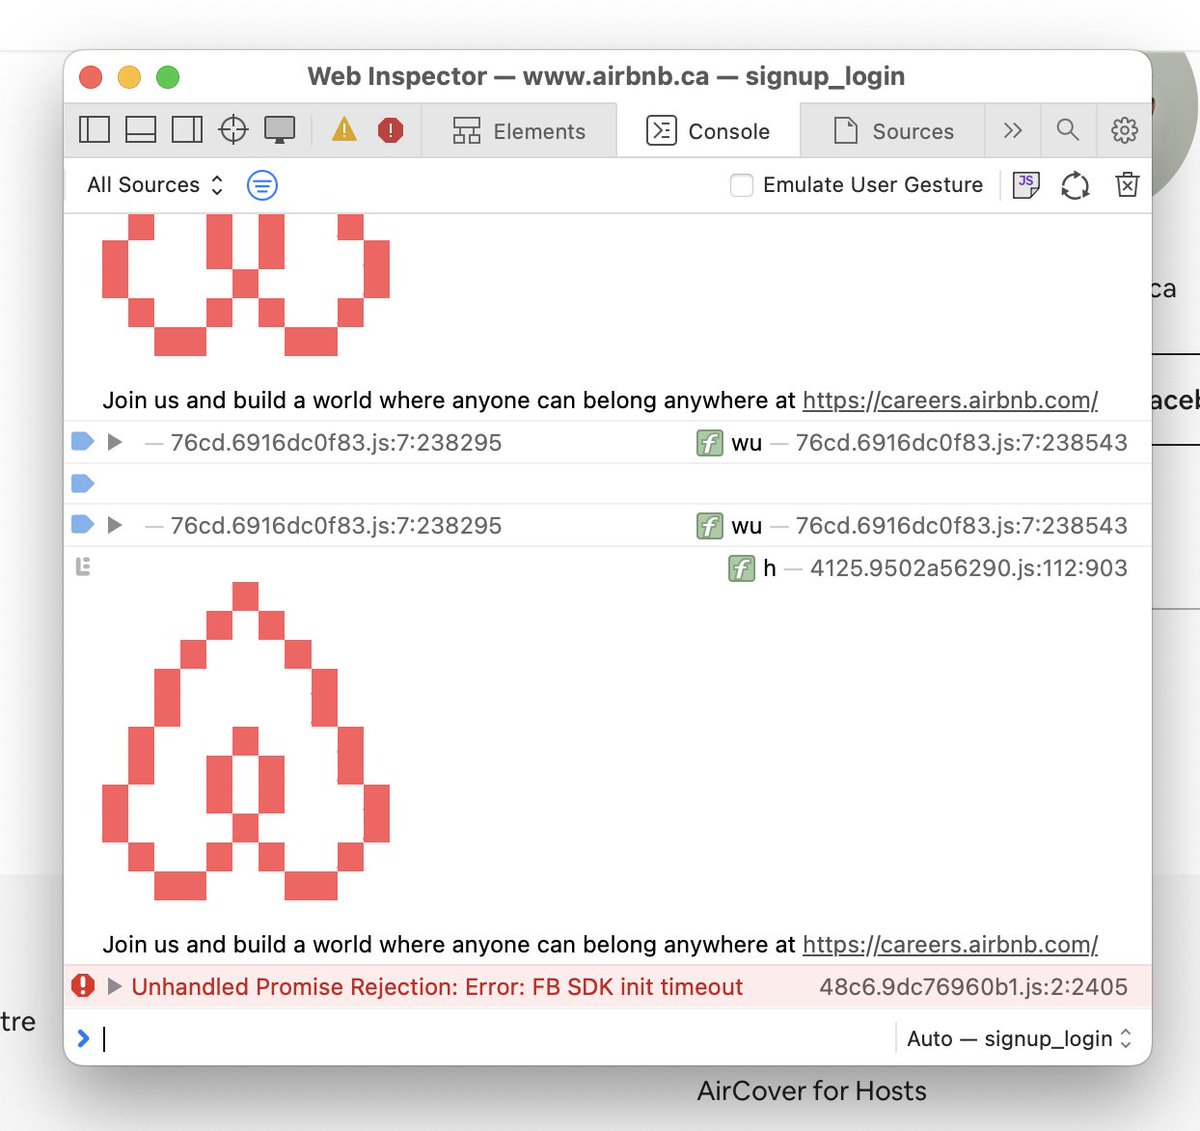
Task: Expand the second 76cd.6916dc0f83.js:7:238295 log entry
Action: 115,525
